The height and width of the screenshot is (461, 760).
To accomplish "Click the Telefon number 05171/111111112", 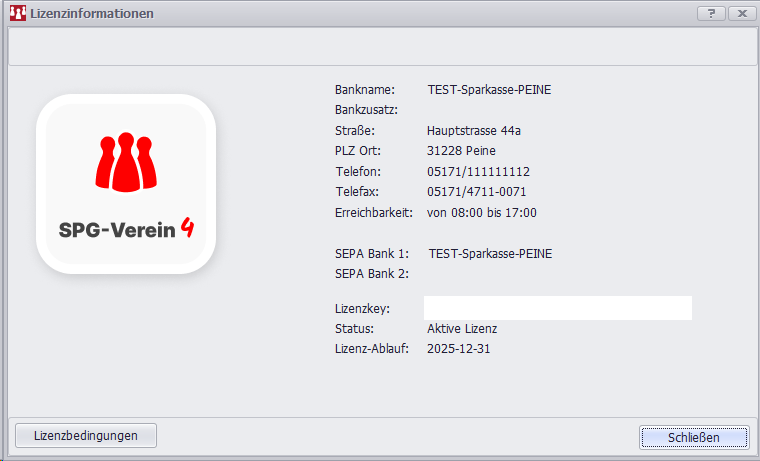I will [478, 172].
